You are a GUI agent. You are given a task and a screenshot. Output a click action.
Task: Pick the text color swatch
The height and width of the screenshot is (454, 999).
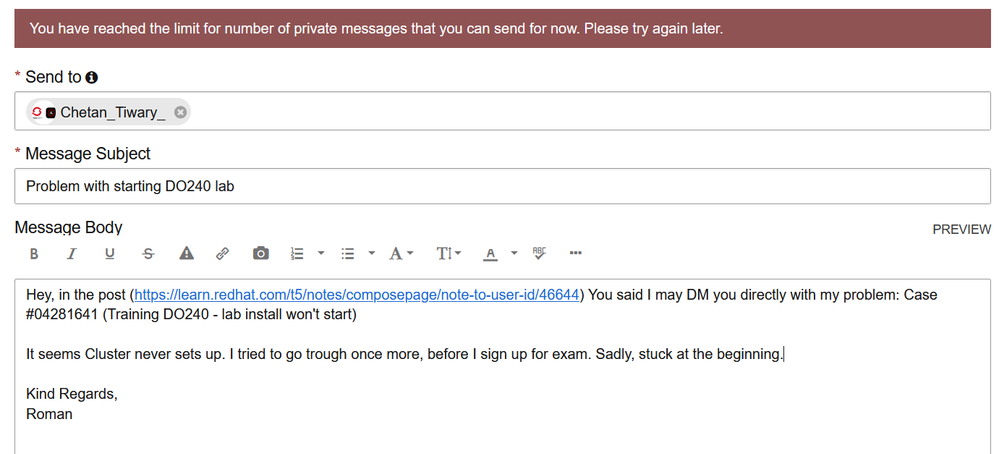(490, 254)
